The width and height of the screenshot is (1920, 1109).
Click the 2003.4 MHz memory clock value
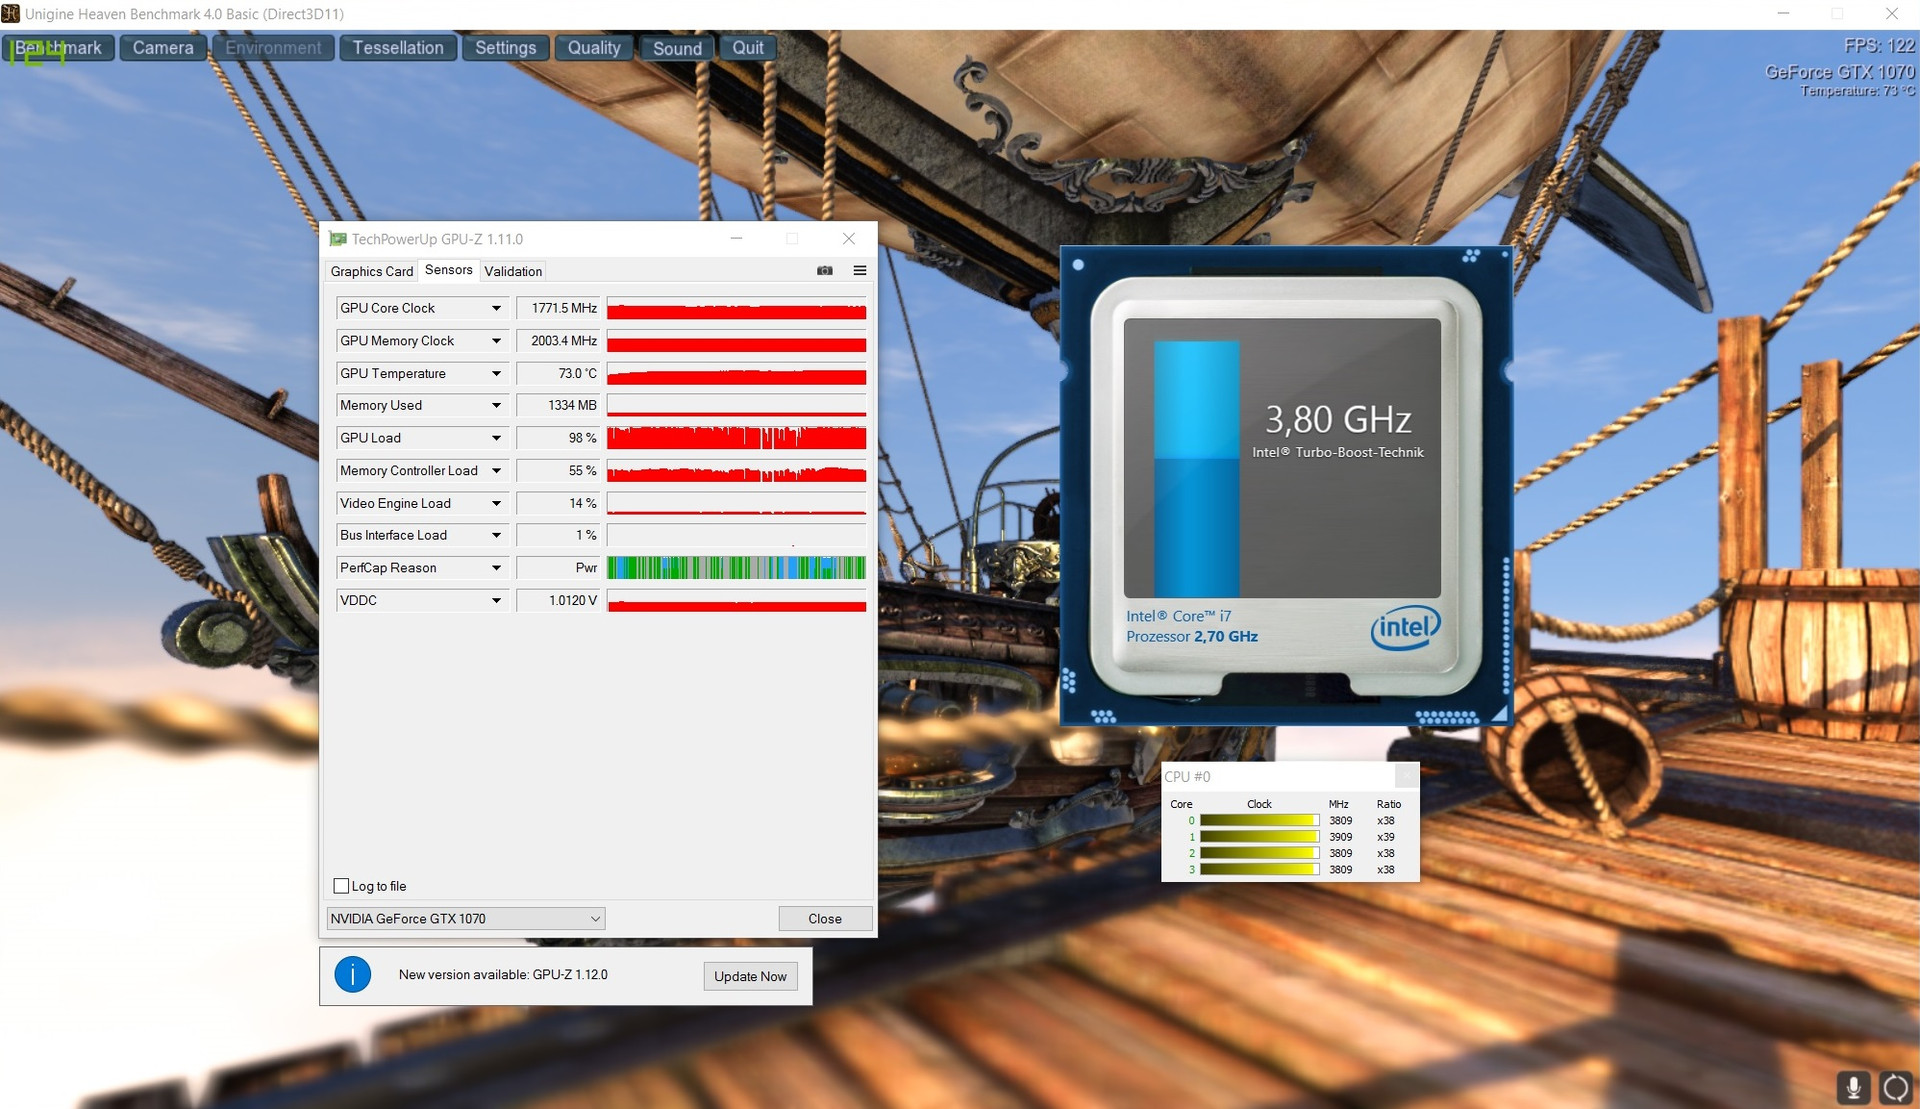pyautogui.click(x=558, y=341)
